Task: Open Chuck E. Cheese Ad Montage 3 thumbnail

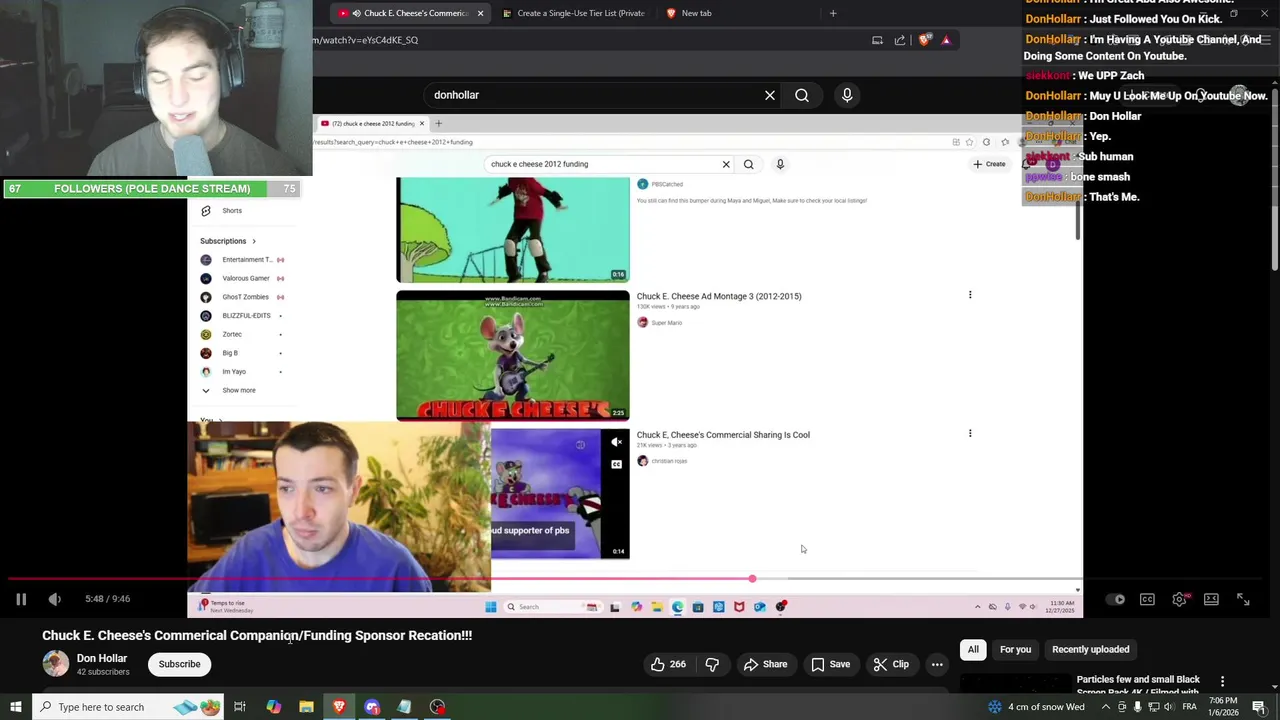Action: pos(513,355)
